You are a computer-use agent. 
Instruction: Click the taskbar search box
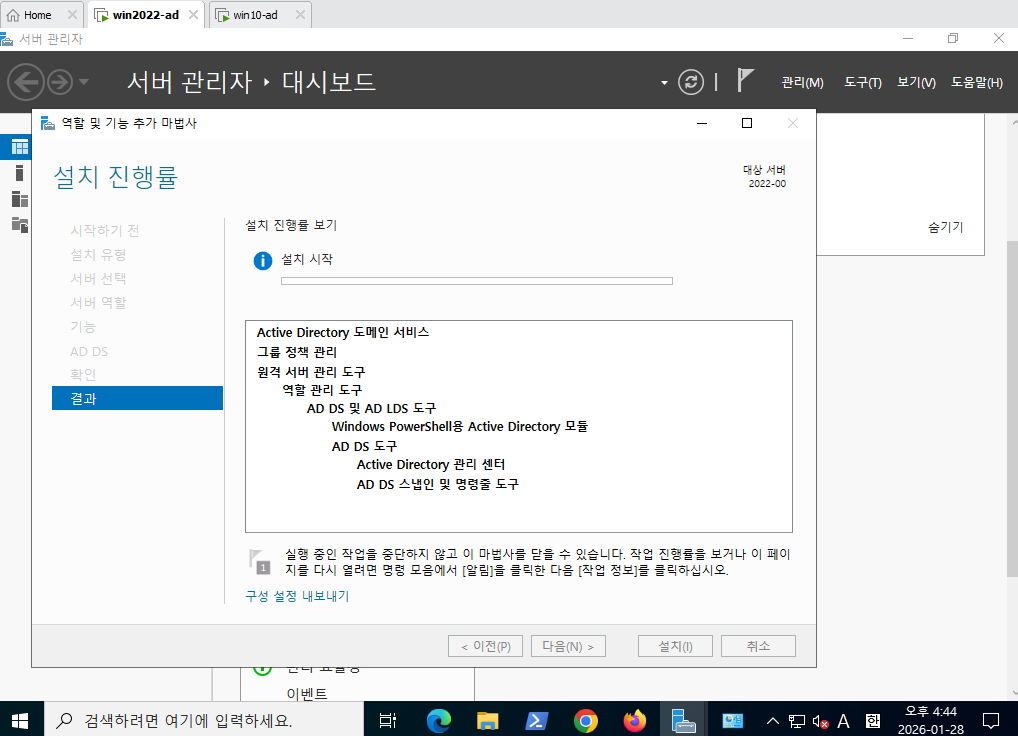pos(204,720)
